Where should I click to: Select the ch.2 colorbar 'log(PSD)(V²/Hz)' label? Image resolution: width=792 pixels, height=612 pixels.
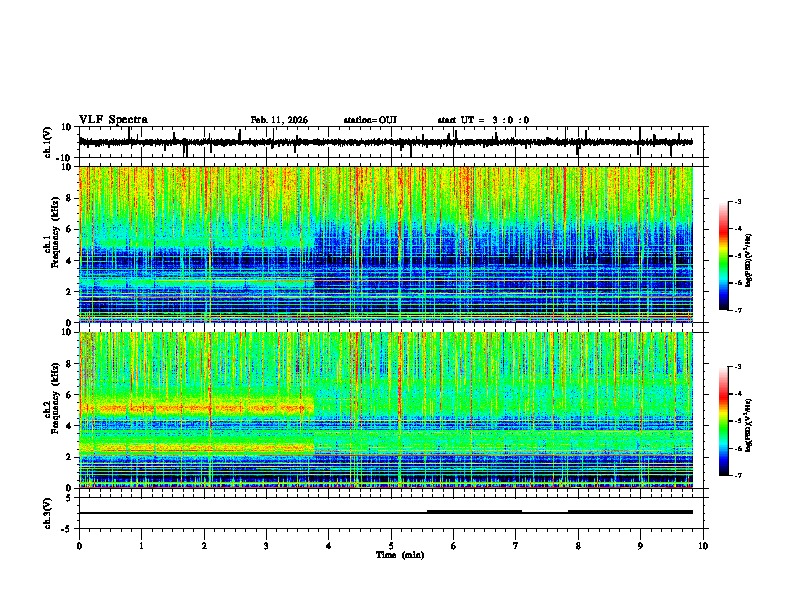click(748, 425)
